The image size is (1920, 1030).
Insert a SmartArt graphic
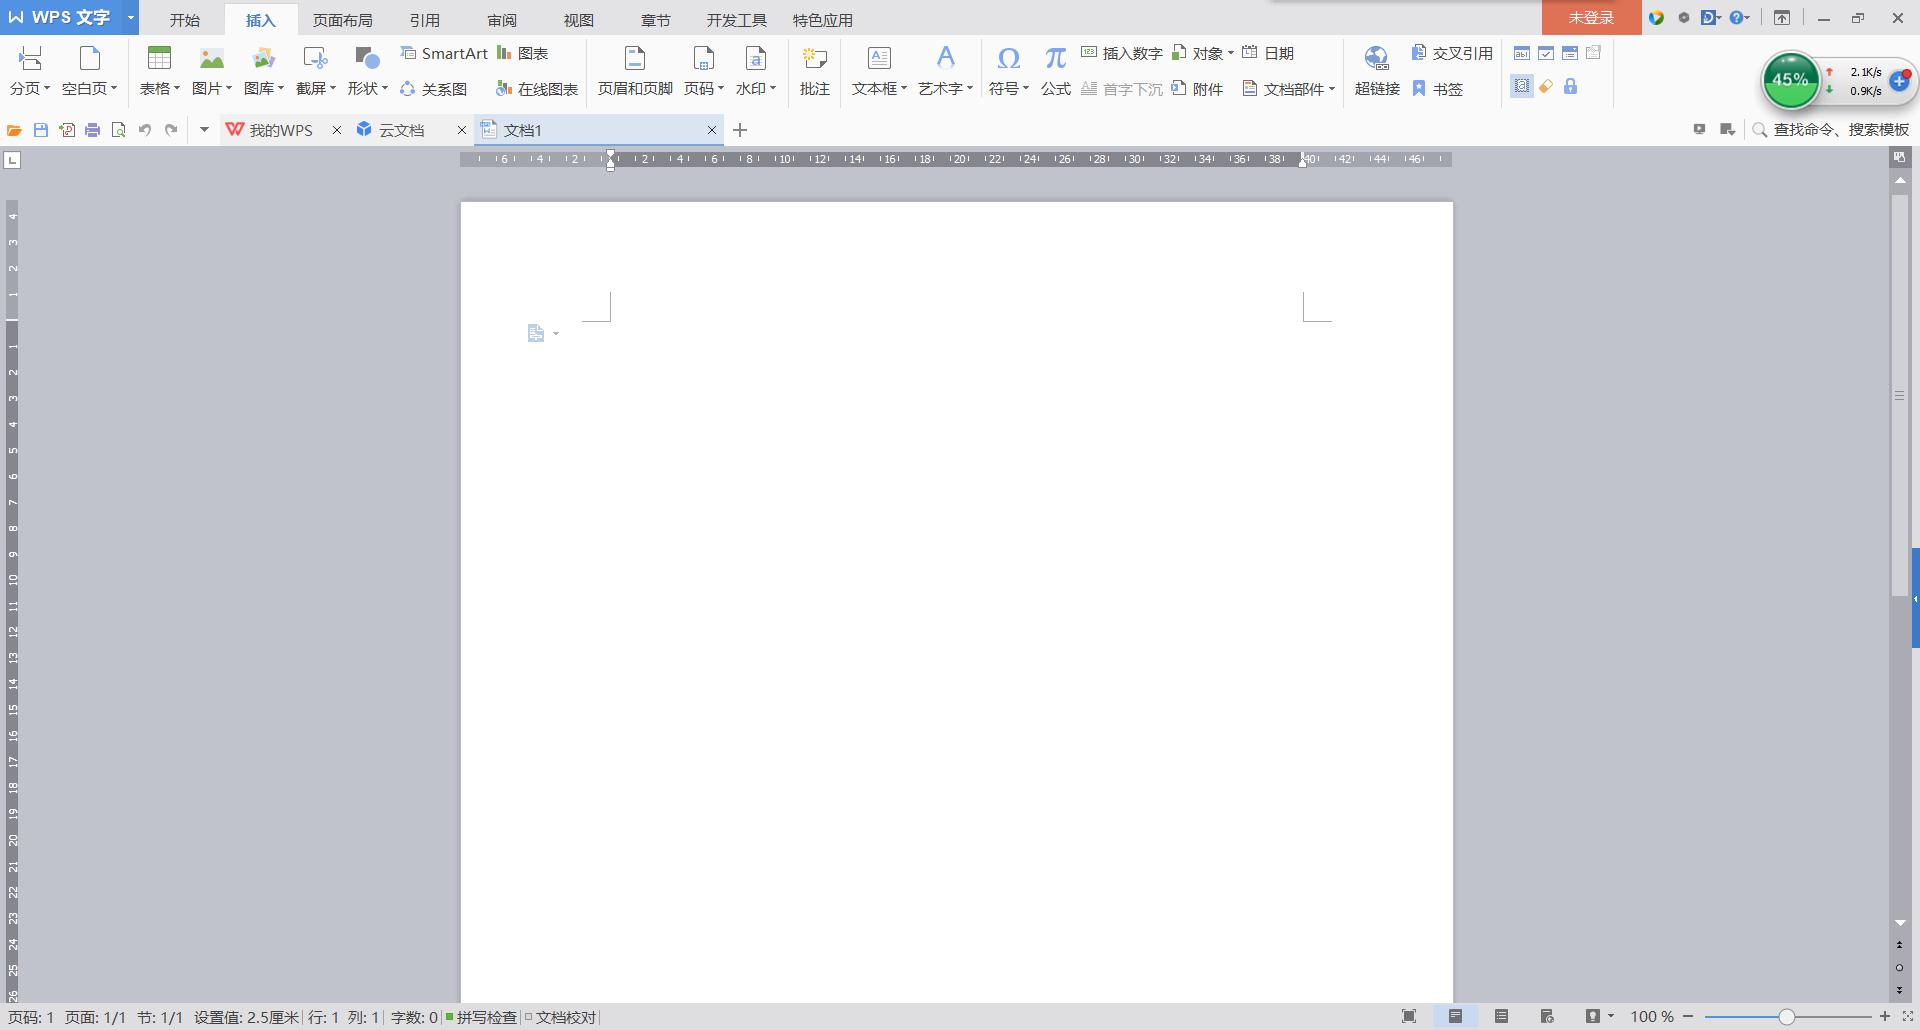[443, 53]
